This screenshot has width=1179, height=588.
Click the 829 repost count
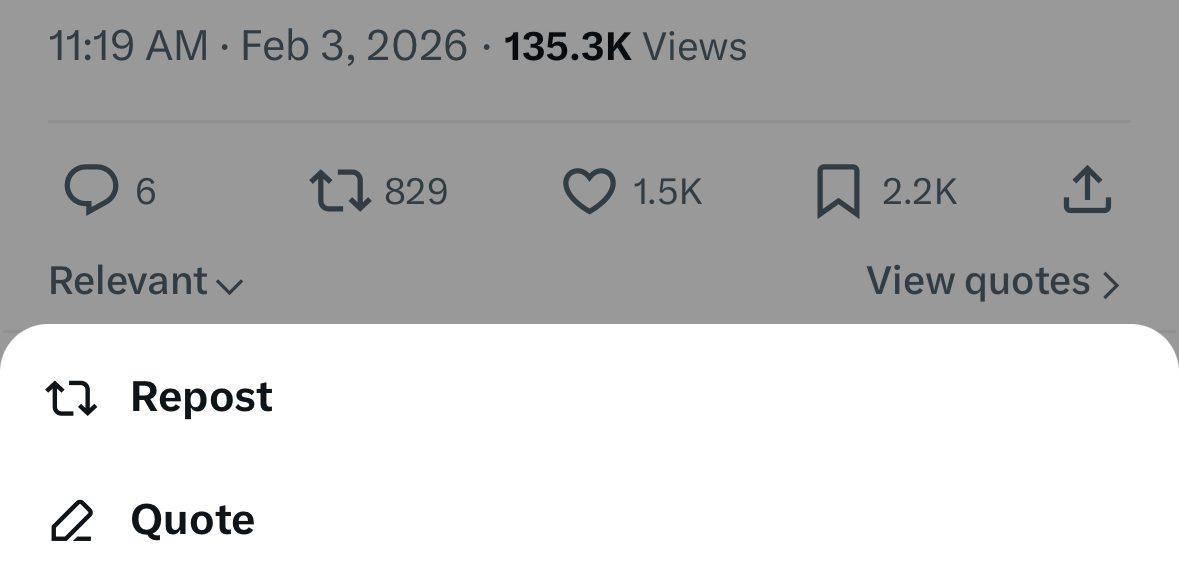(416, 190)
